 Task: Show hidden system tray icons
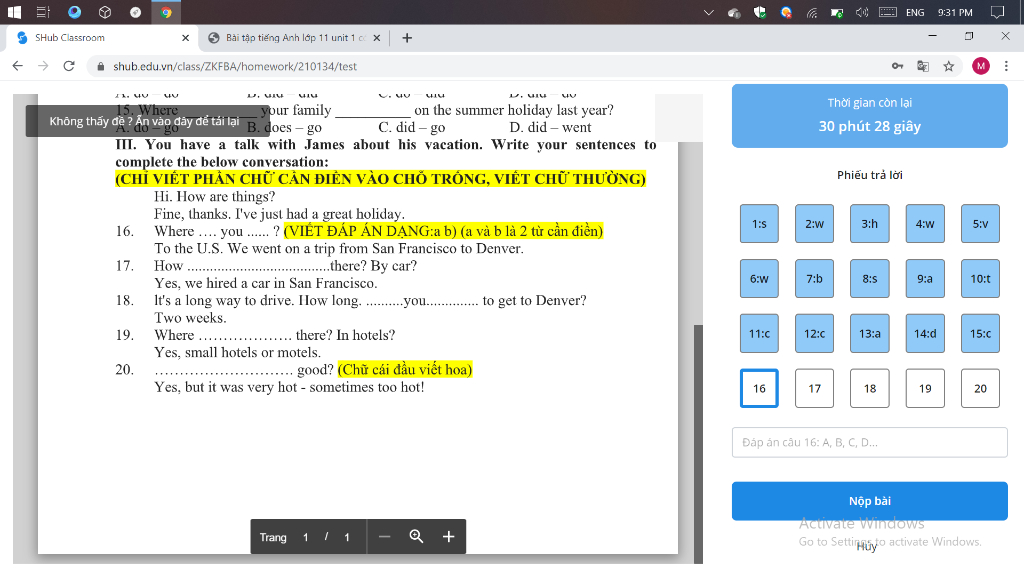[709, 12]
